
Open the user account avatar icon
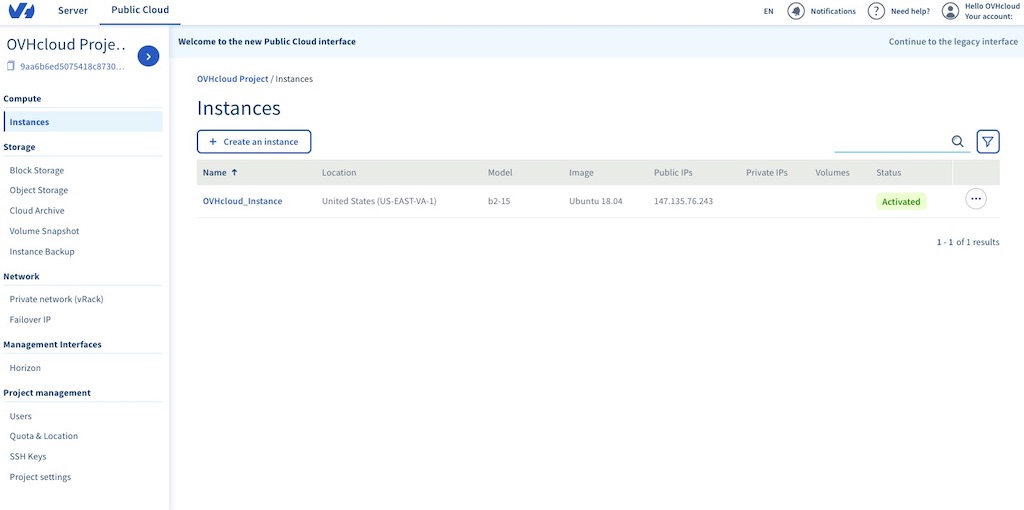(x=950, y=11)
